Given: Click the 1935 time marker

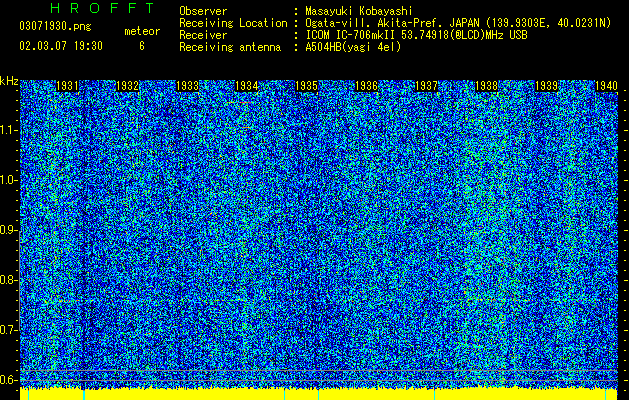Looking at the screenshot, I should point(306,86).
